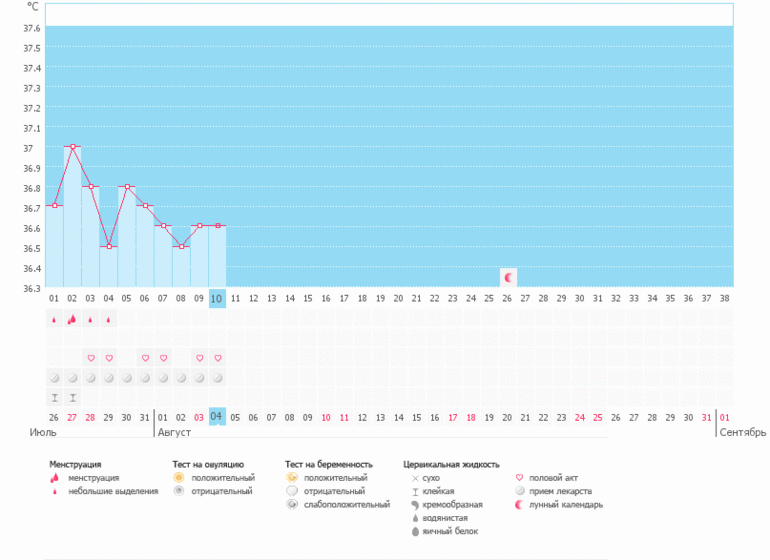
Task: Click the temperature bar for cycle day 05
Action: [127, 236]
